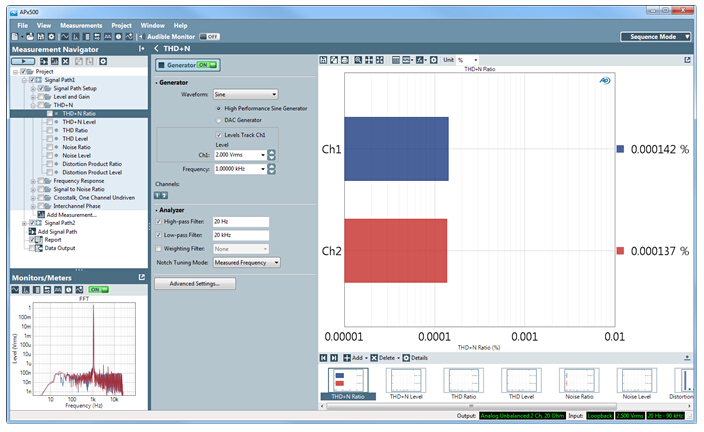
Task: Open the Sequence Mode dropdown
Action: click(655, 37)
